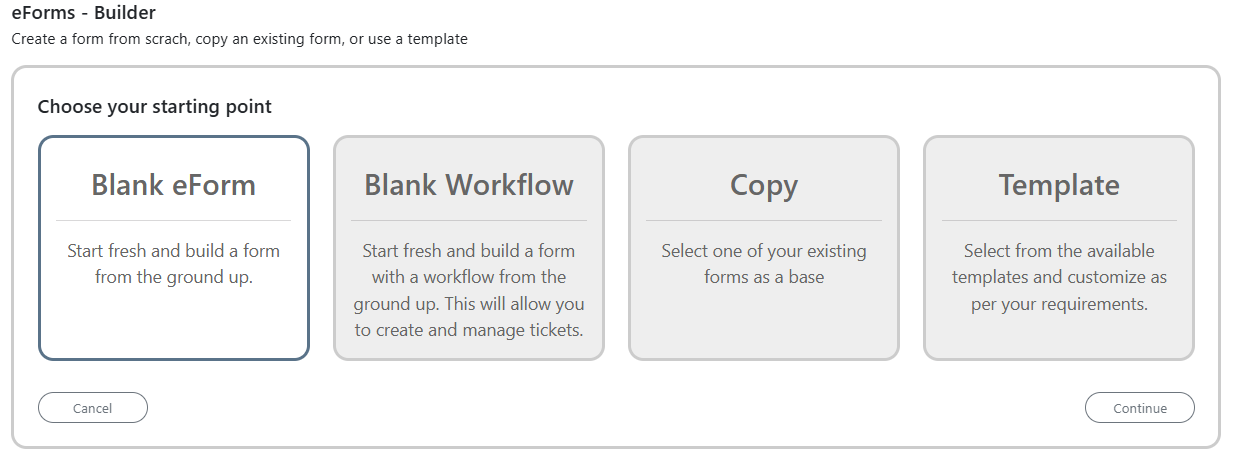Click the divider line under Blank eForm title
The width and height of the screenshot is (1233, 460).
pyautogui.click(x=174, y=220)
